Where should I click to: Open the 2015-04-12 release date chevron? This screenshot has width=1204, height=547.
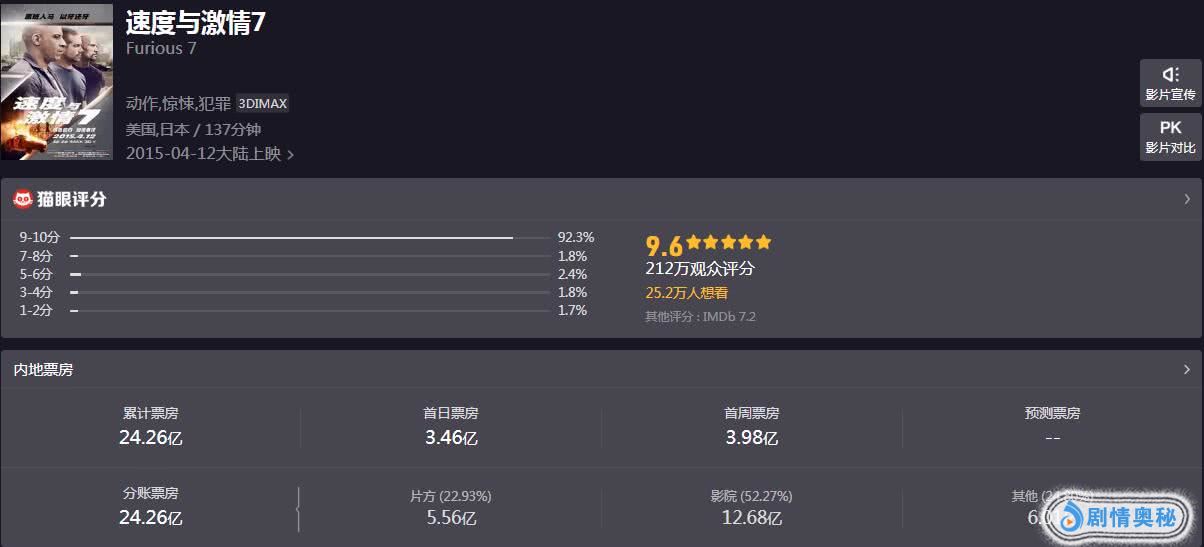pos(290,154)
